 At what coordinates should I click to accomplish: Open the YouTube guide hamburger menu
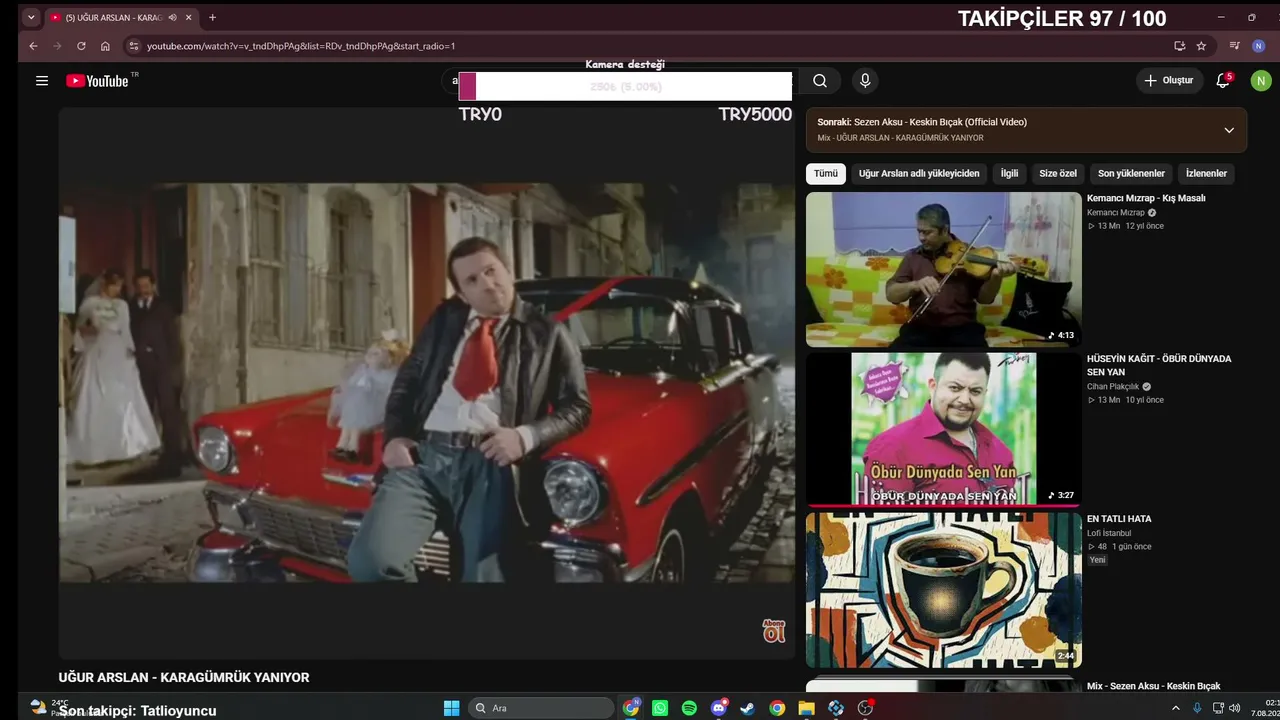pos(42,81)
